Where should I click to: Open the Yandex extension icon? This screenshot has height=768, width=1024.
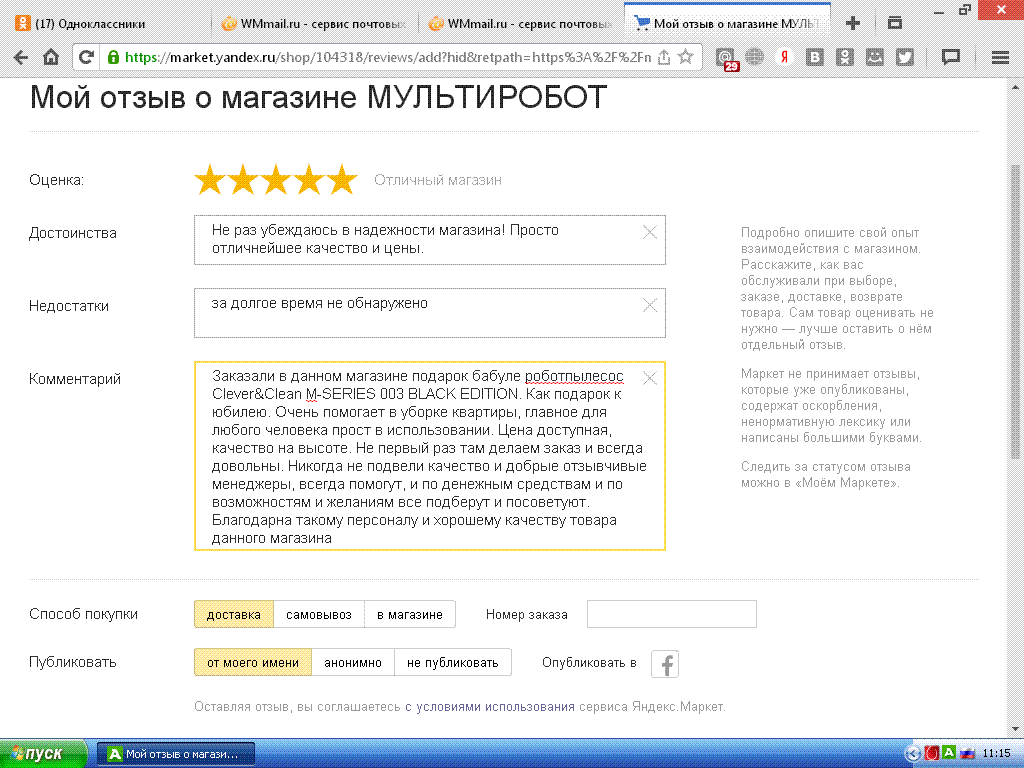(x=784, y=57)
